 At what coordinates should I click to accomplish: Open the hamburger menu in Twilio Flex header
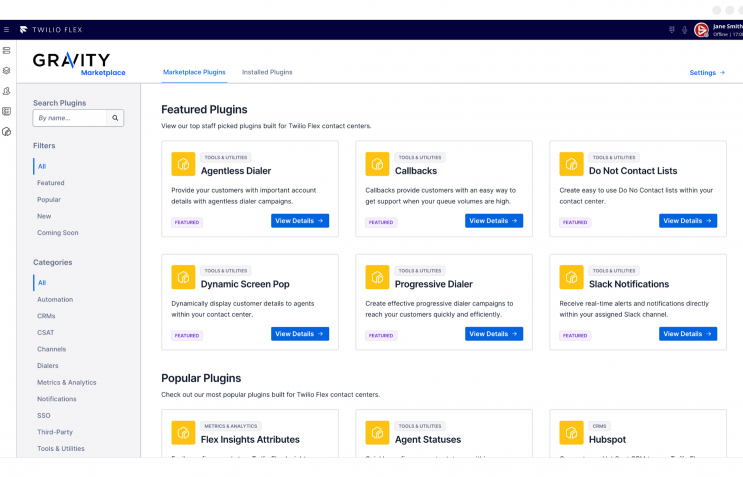pyautogui.click(x=6, y=29)
